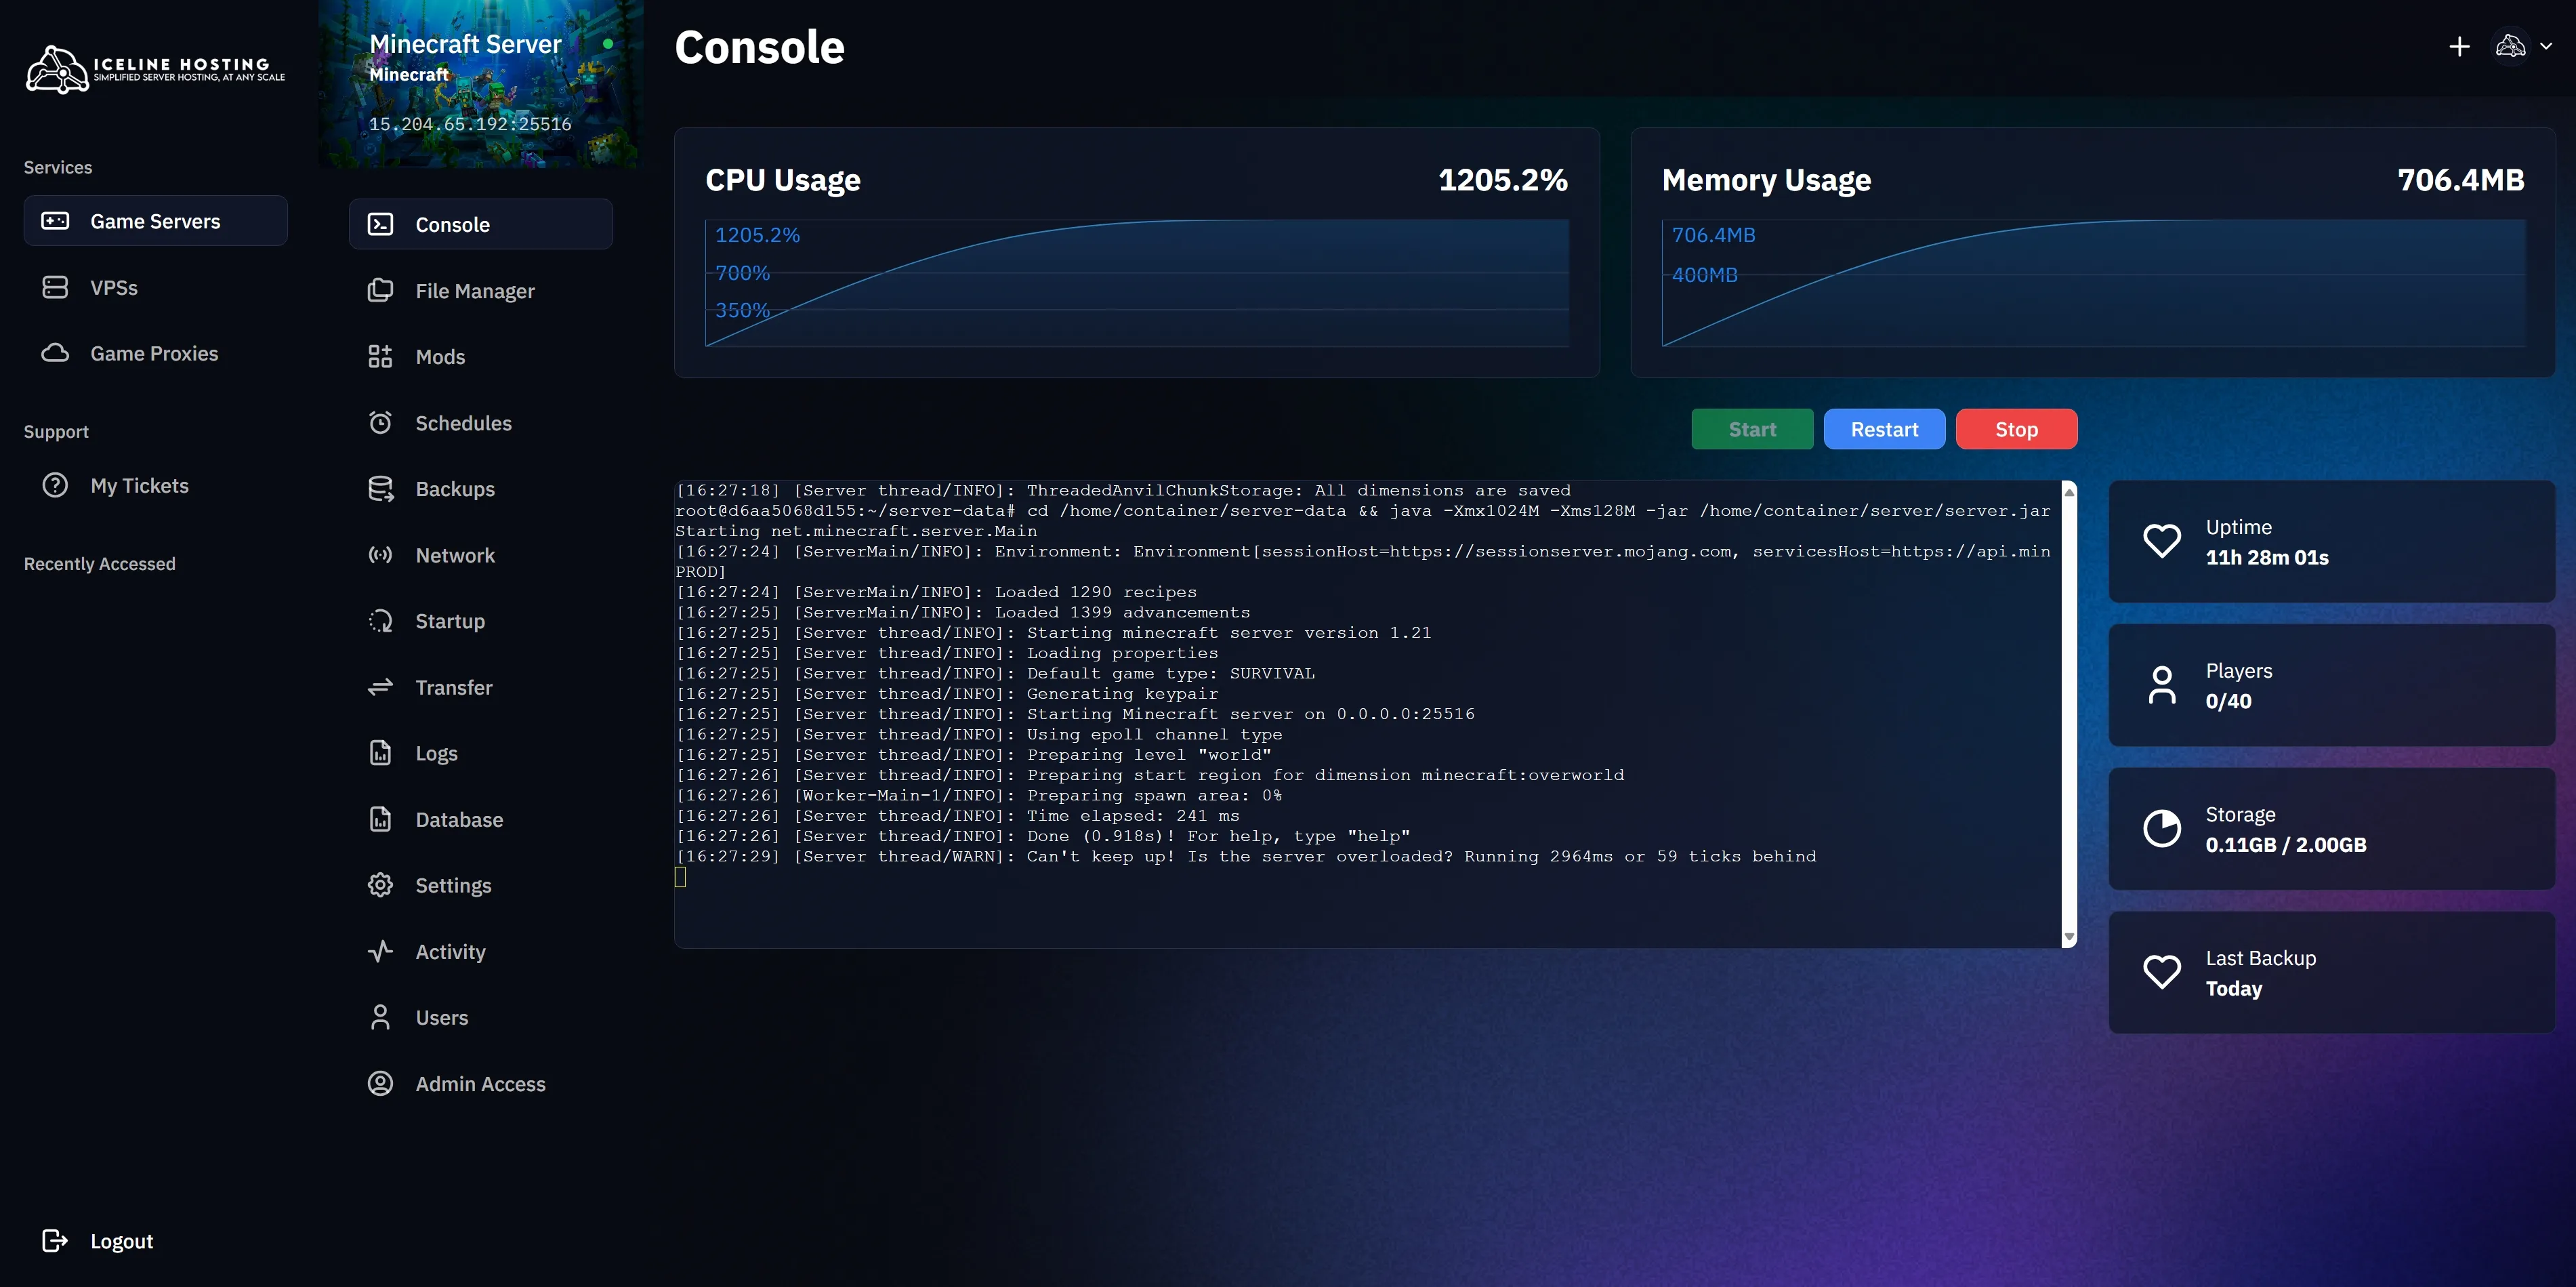The height and width of the screenshot is (1287, 2576).
Task: Click the Game Servers controller icon
Action: [55, 221]
